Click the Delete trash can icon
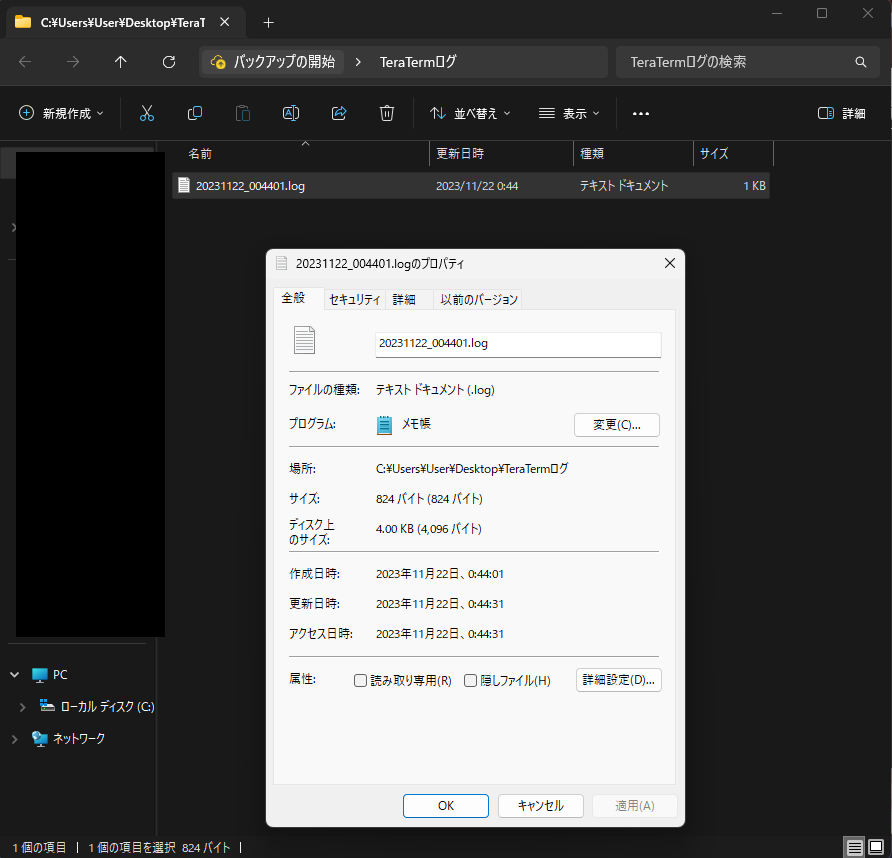This screenshot has height=858, width=892. point(387,113)
